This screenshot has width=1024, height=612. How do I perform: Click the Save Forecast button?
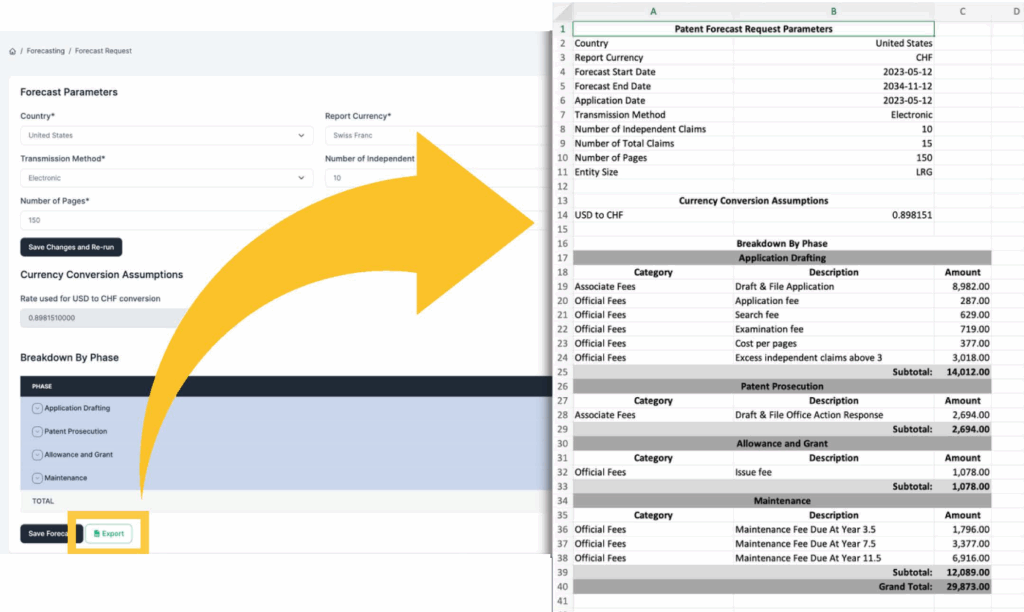[44, 534]
